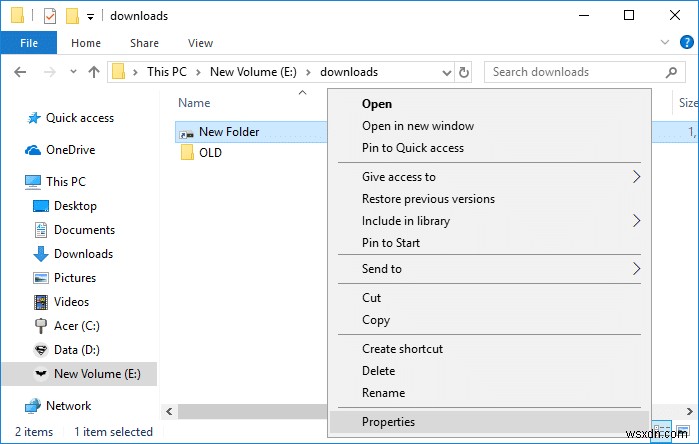Choose Delete from the context menu
This screenshot has width=699, height=444.
tap(489, 371)
